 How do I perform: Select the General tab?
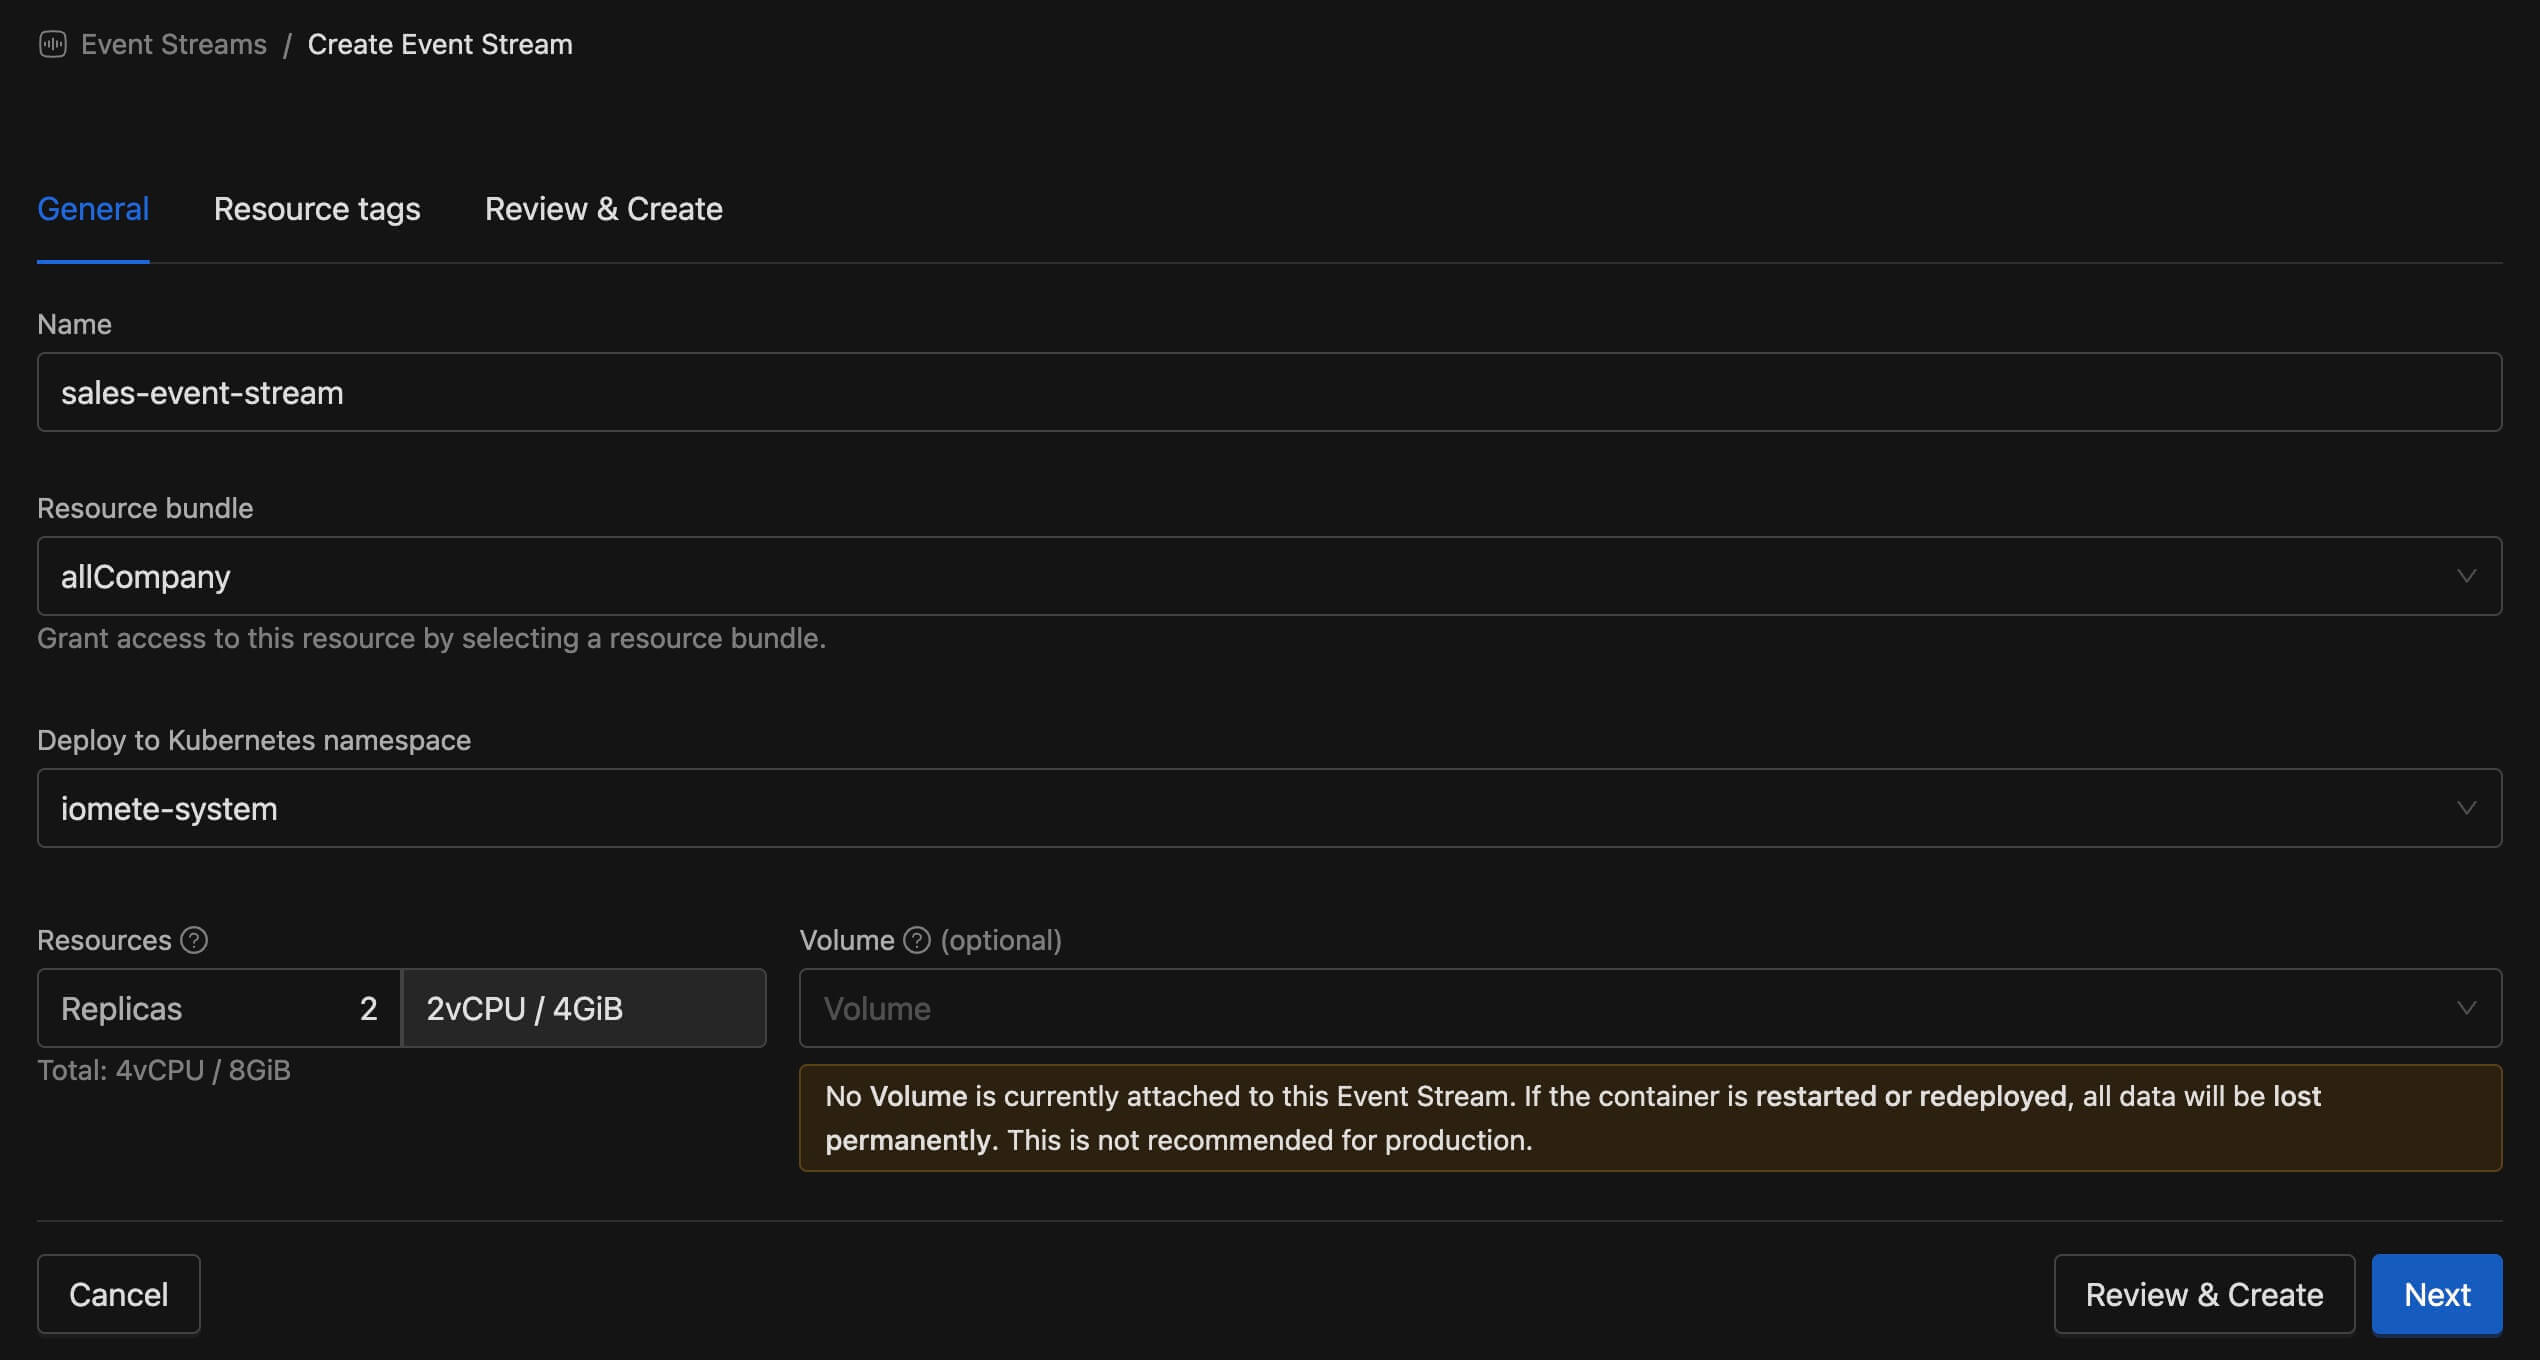coord(93,209)
